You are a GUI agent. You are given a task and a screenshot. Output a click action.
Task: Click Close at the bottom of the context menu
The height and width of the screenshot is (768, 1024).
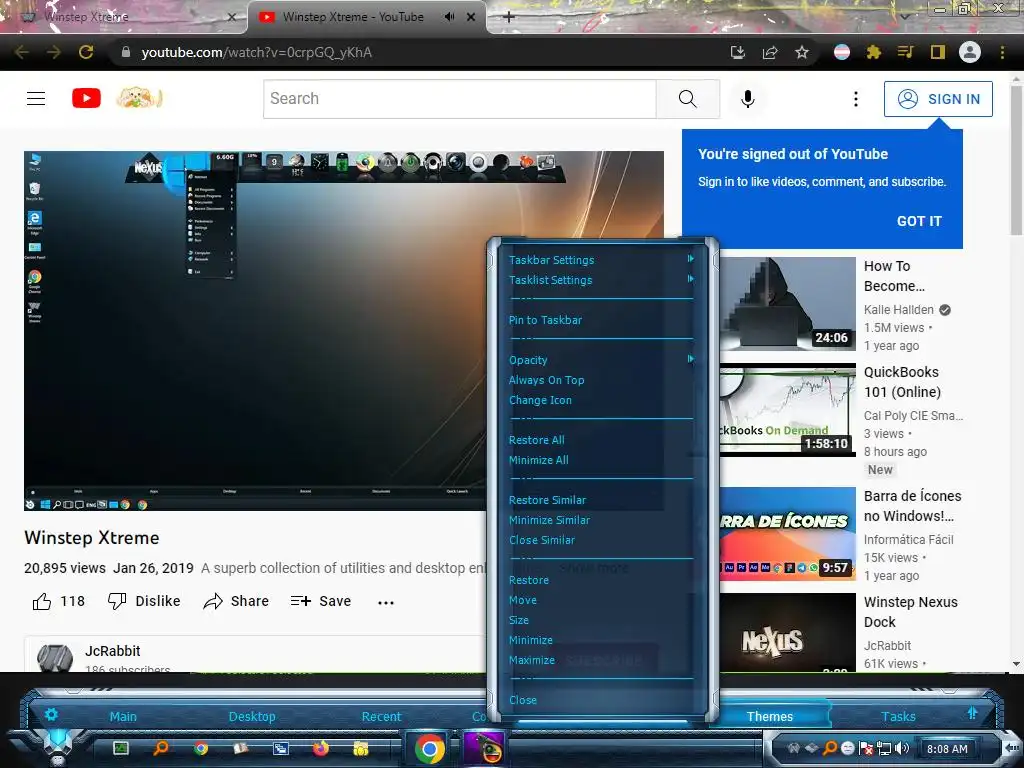coord(523,700)
